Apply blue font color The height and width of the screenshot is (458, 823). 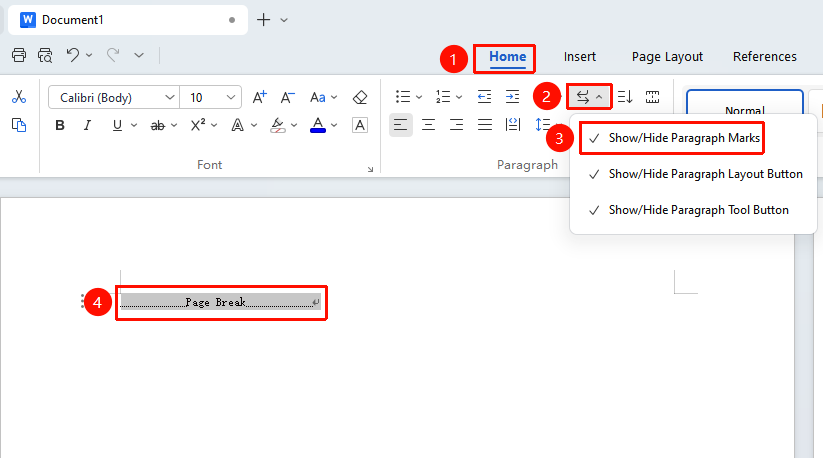318,125
